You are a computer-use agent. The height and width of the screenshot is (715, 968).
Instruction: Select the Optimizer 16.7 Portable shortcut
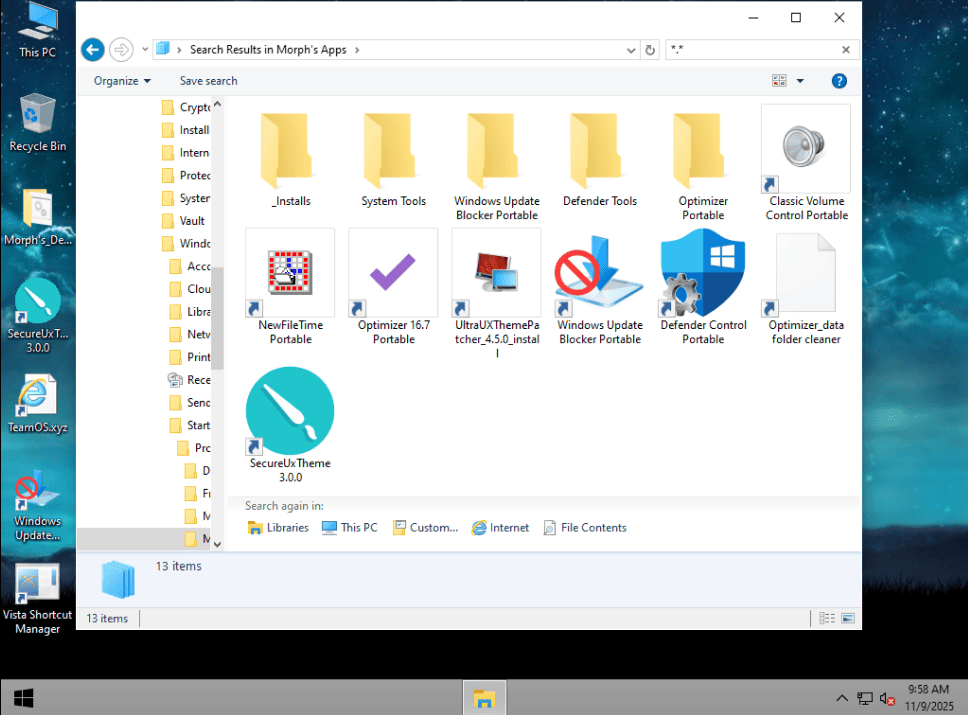(x=393, y=287)
